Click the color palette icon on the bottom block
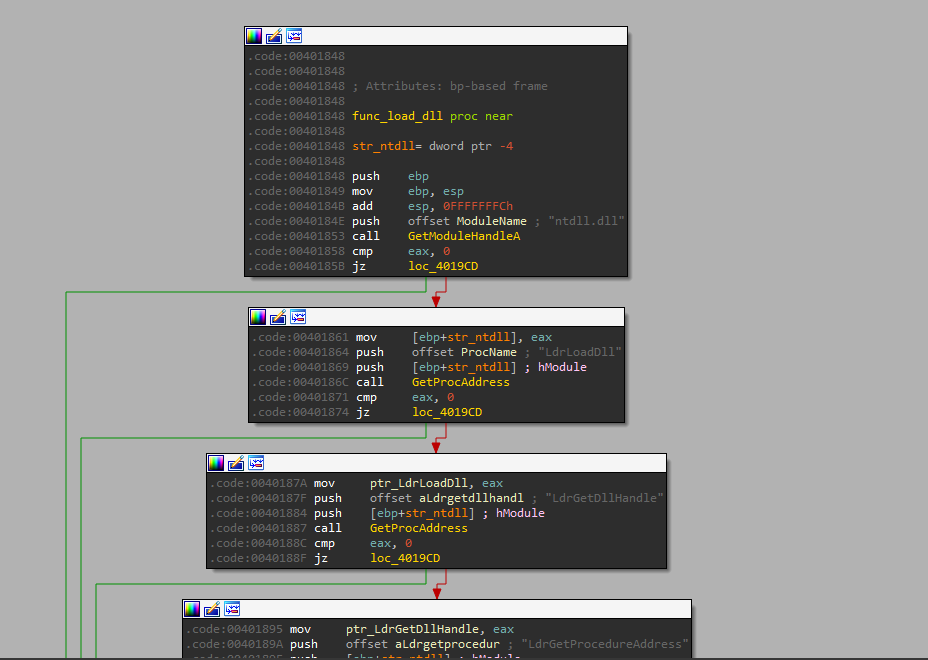This screenshot has width=928, height=660. point(191,608)
